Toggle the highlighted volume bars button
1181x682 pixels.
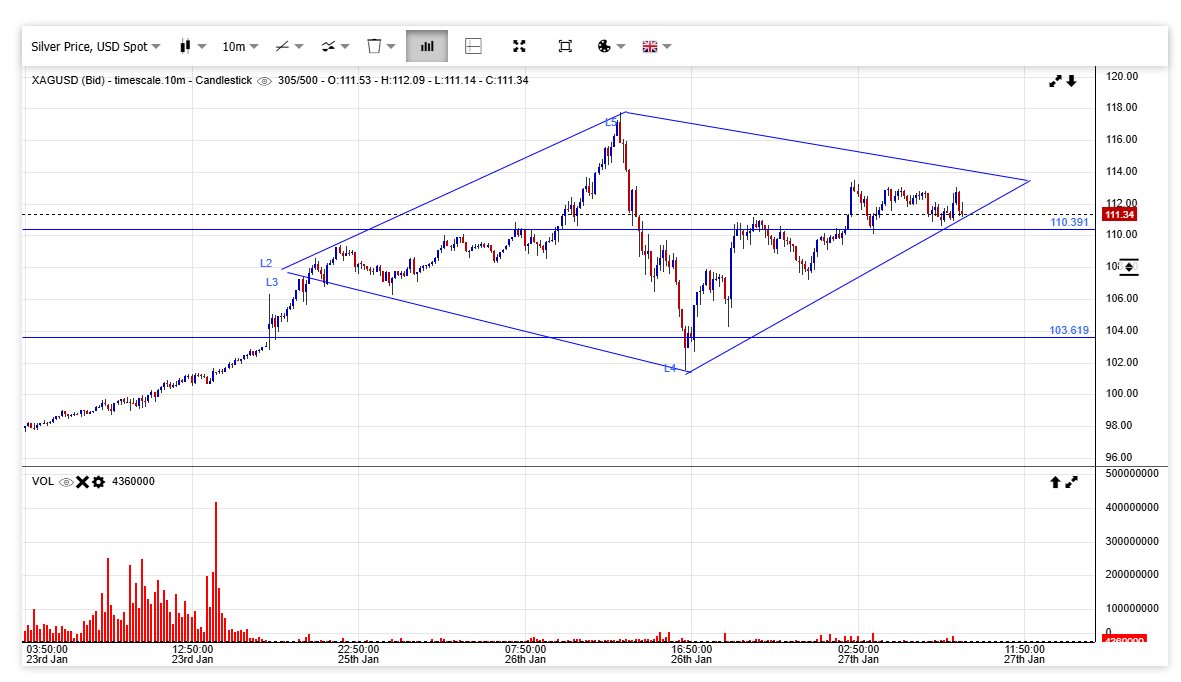coord(427,46)
